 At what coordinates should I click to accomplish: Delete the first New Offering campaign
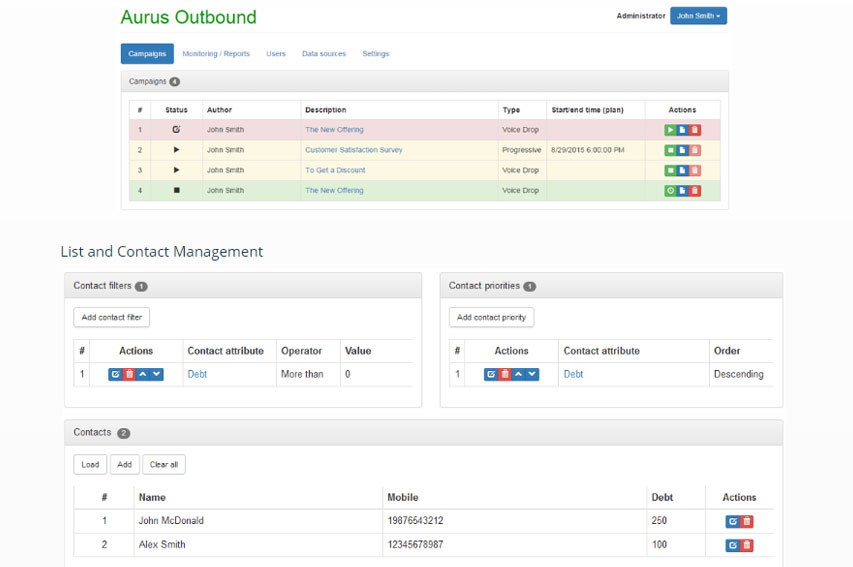tap(695, 130)
